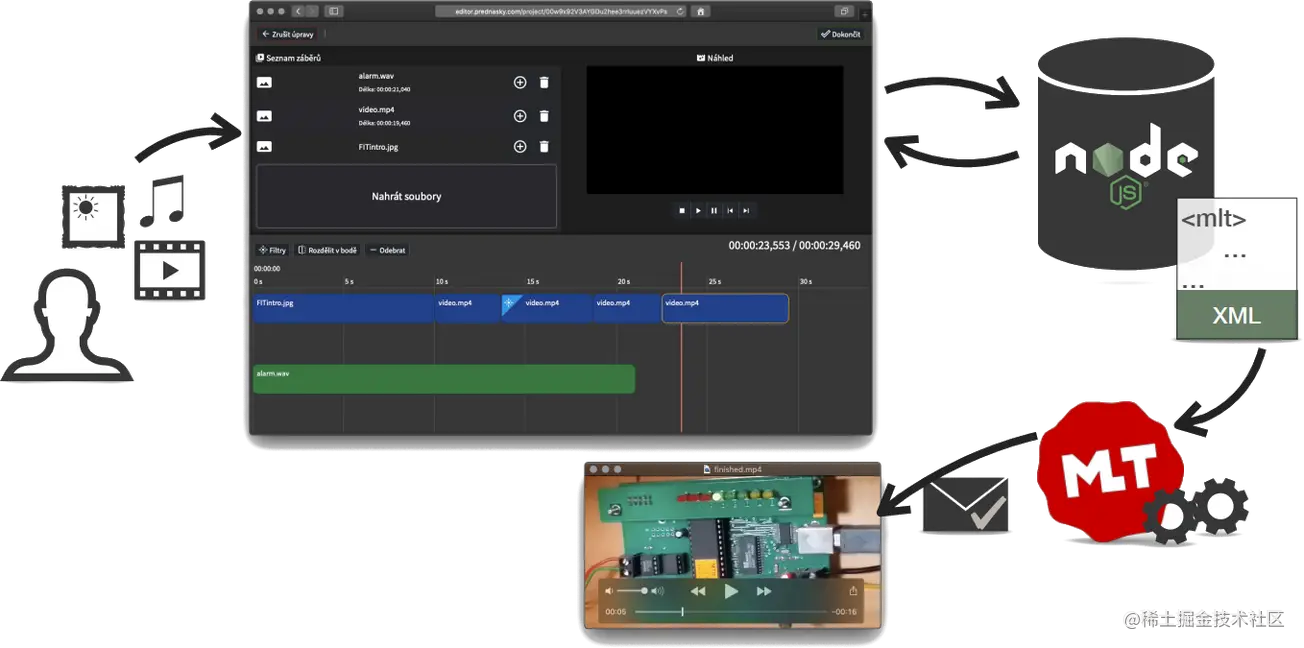Delete alarm.wav from the clip list
This screenshot has width=1304, height=648.
click(x=544, y=83)
